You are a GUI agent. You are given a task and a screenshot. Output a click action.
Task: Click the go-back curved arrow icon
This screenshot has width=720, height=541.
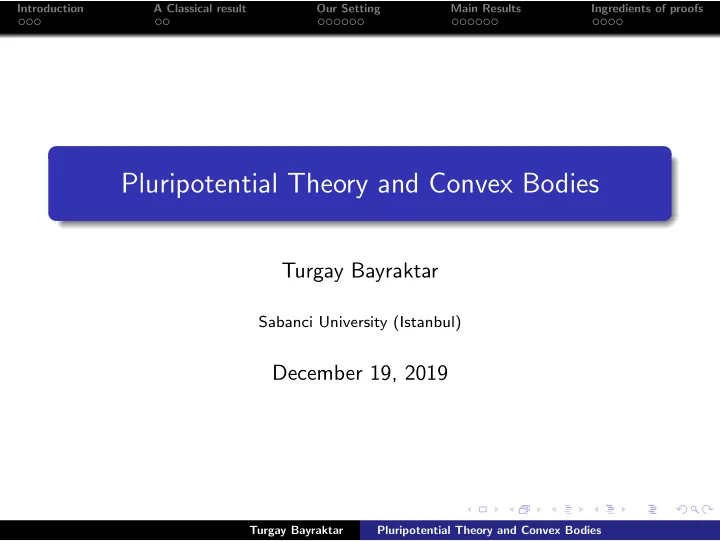682,509
